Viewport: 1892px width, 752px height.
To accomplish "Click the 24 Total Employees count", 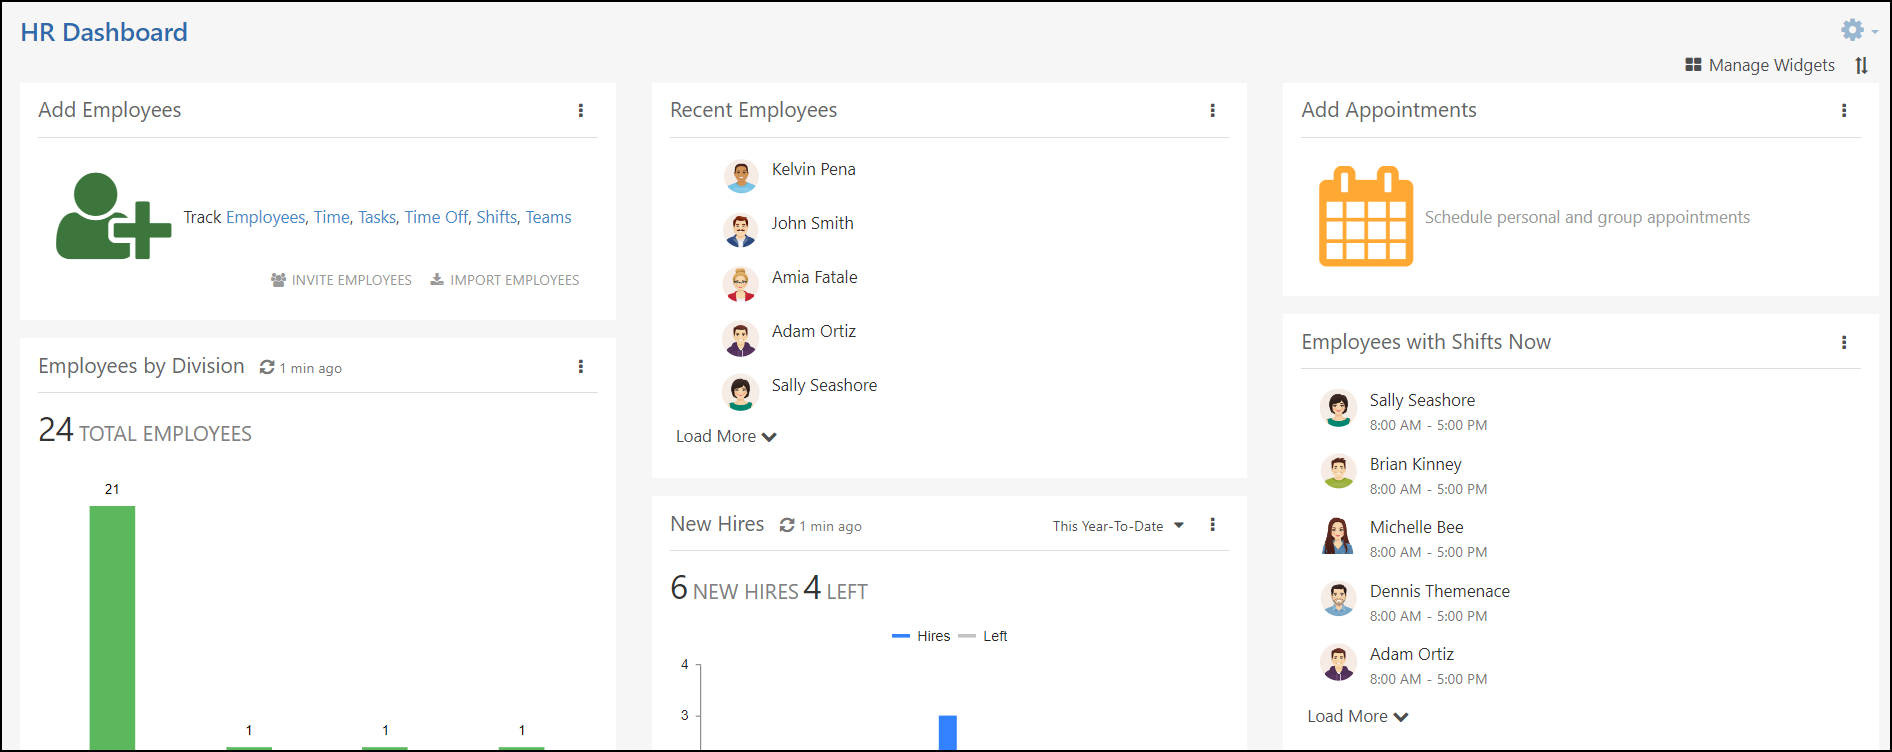I will (145, 430).
